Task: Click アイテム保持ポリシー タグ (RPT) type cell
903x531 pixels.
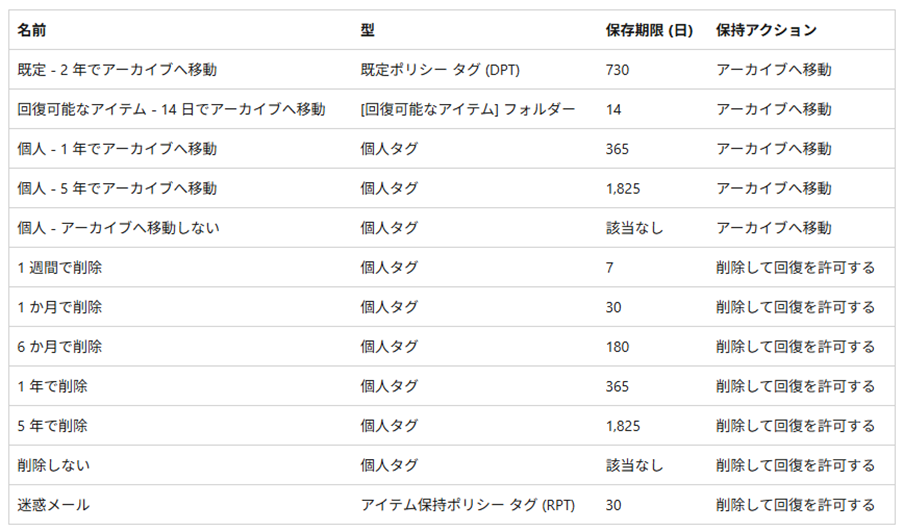Action: 468,505
